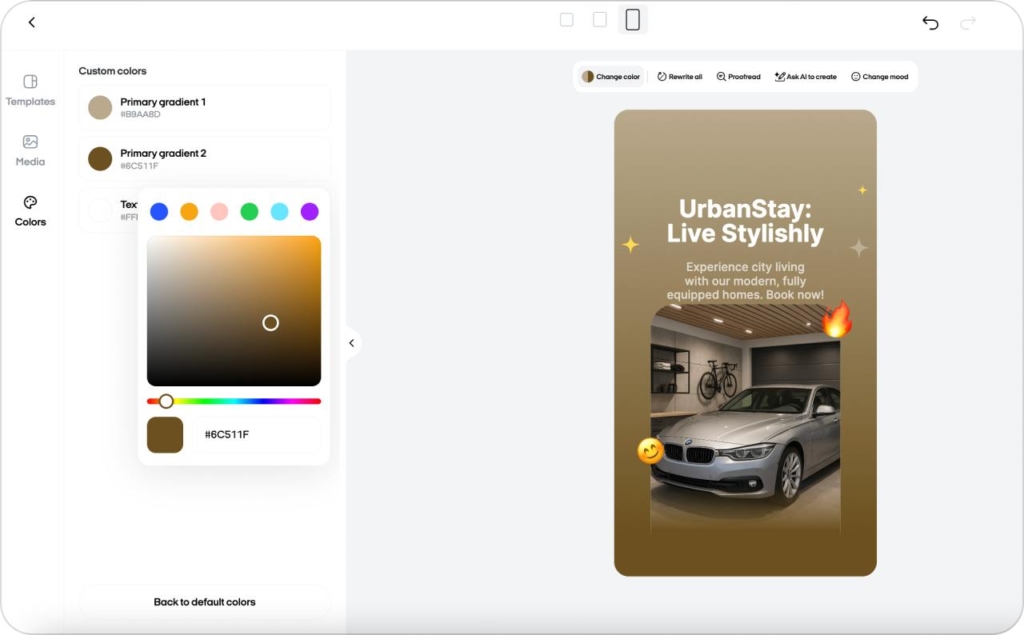The height and width of the screenshot is (635, 1024).
Task: Select the small square format icon
Action: (x=567, y=20)
